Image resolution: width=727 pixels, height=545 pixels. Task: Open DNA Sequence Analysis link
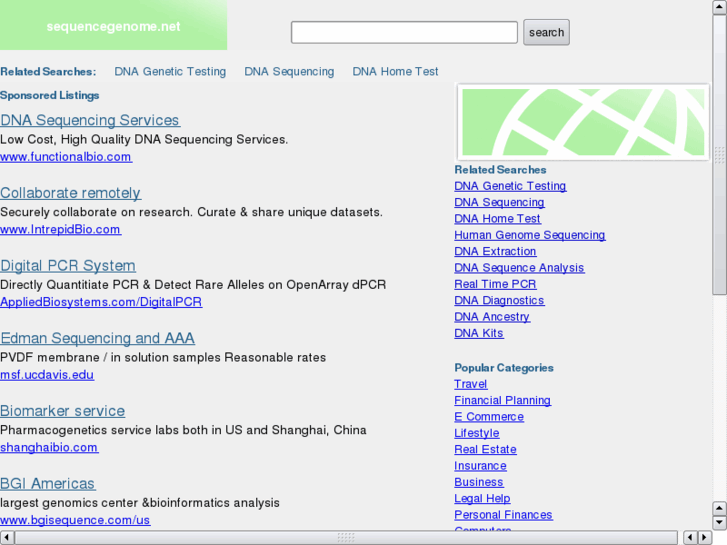click(519, 268)
